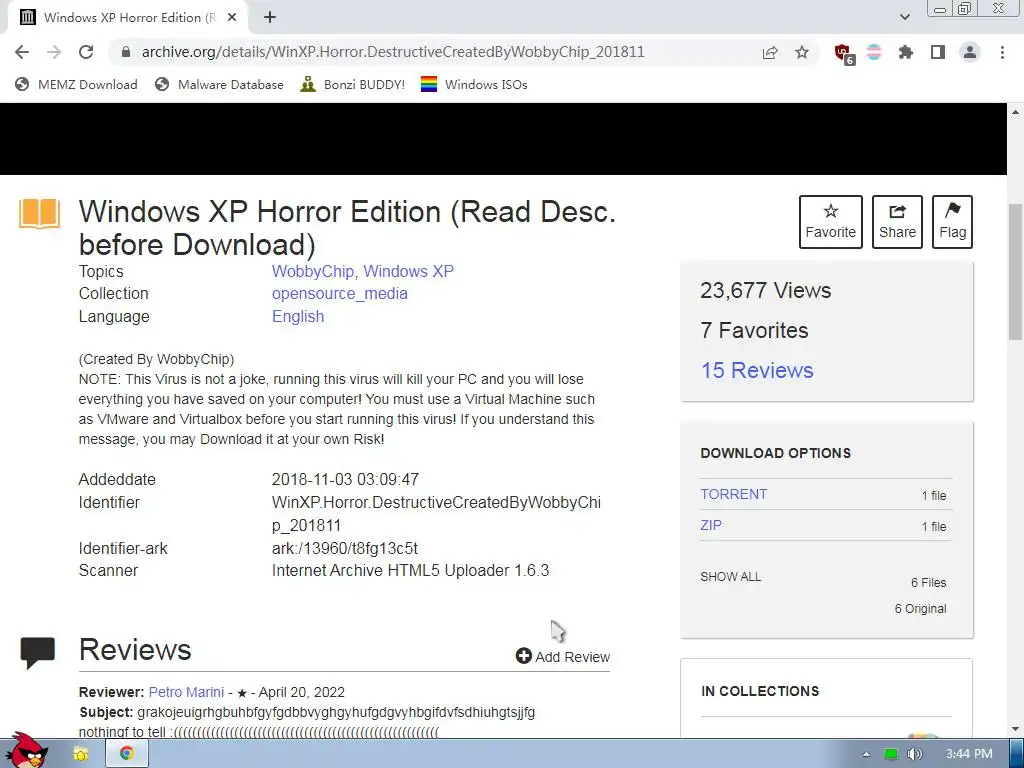
Task: Open a new tab with plus button
Action: pyautogui.click(x=270, y=18)
